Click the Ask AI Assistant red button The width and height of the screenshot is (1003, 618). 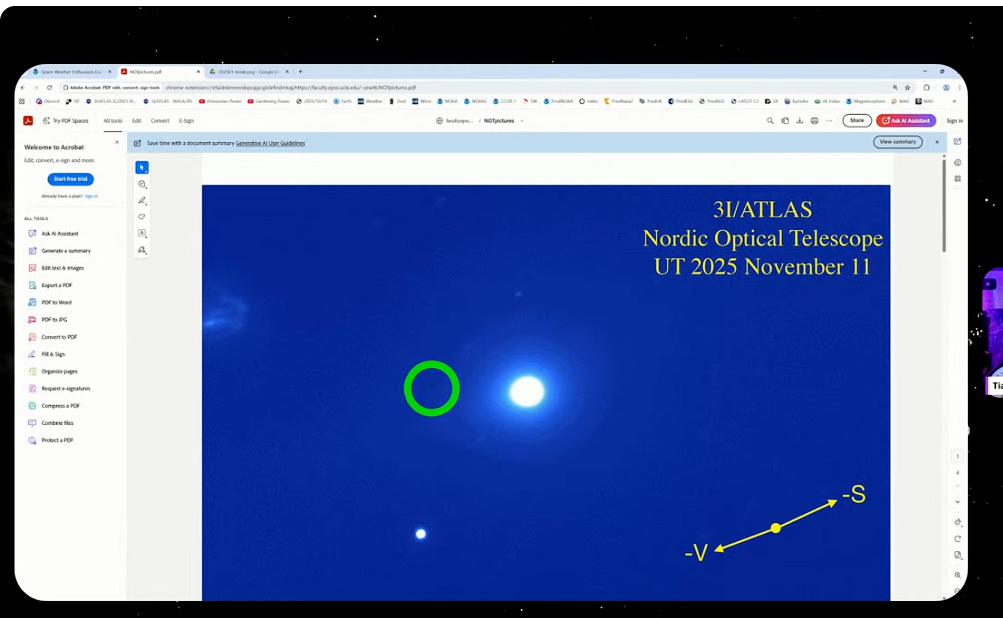click(906, 120)
